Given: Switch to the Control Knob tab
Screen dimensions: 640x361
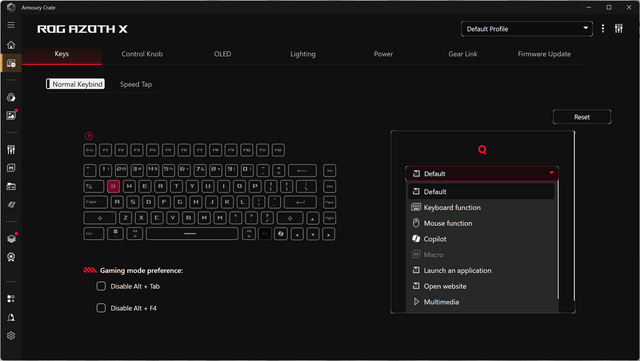Looking at the screenshot, I should [142, 54].
